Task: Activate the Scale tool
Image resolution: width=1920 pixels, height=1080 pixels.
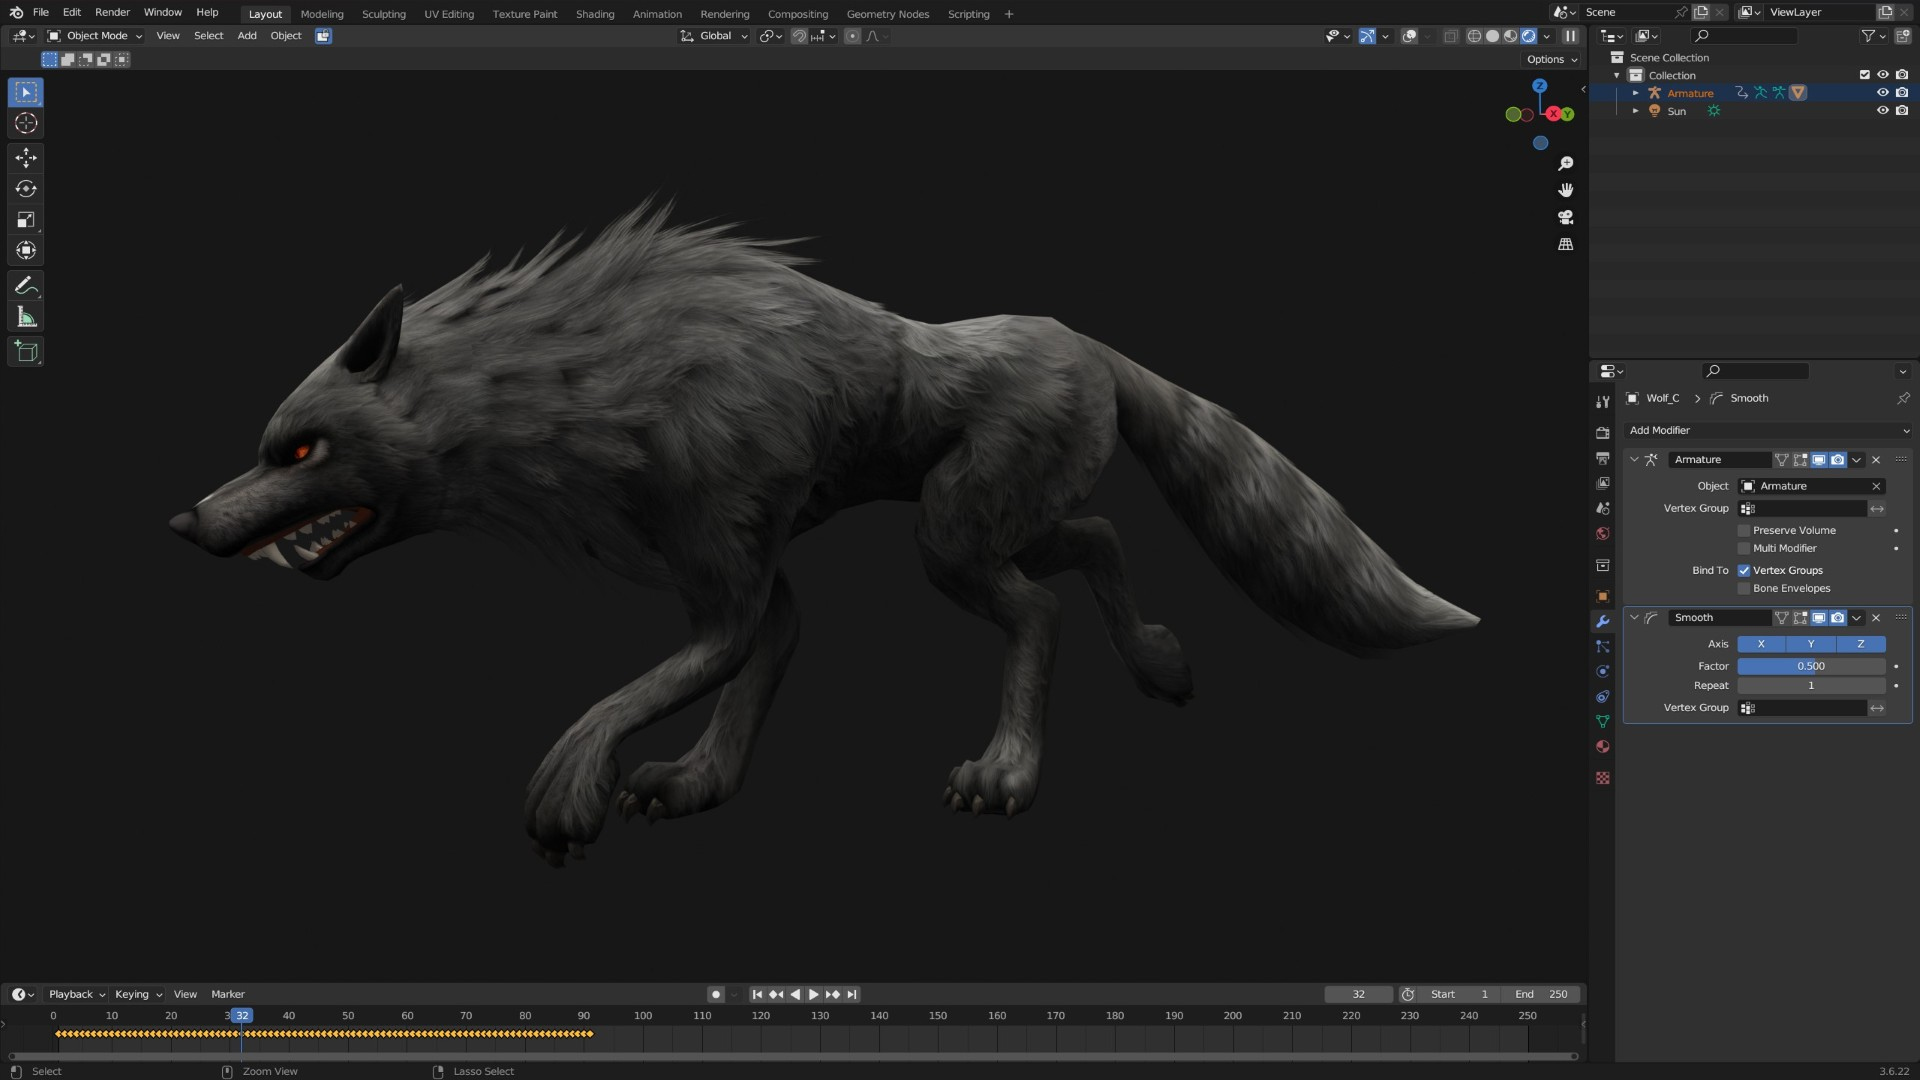Action: tap(26, 220)
